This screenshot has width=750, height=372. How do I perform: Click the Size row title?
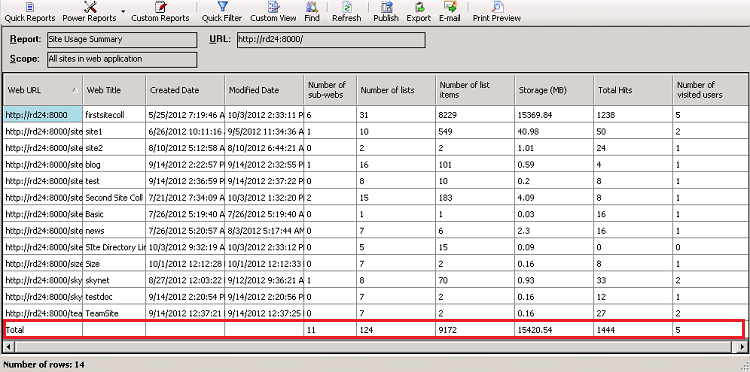point(114,263)
